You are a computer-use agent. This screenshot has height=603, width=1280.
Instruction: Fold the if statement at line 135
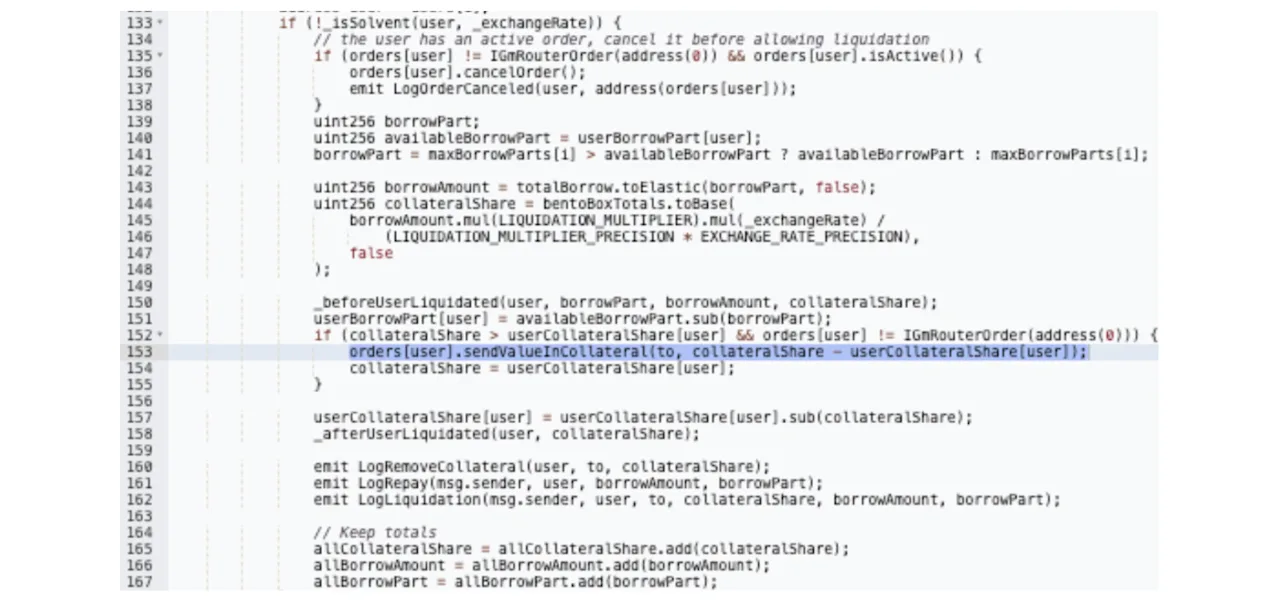[x=160, y=56]
